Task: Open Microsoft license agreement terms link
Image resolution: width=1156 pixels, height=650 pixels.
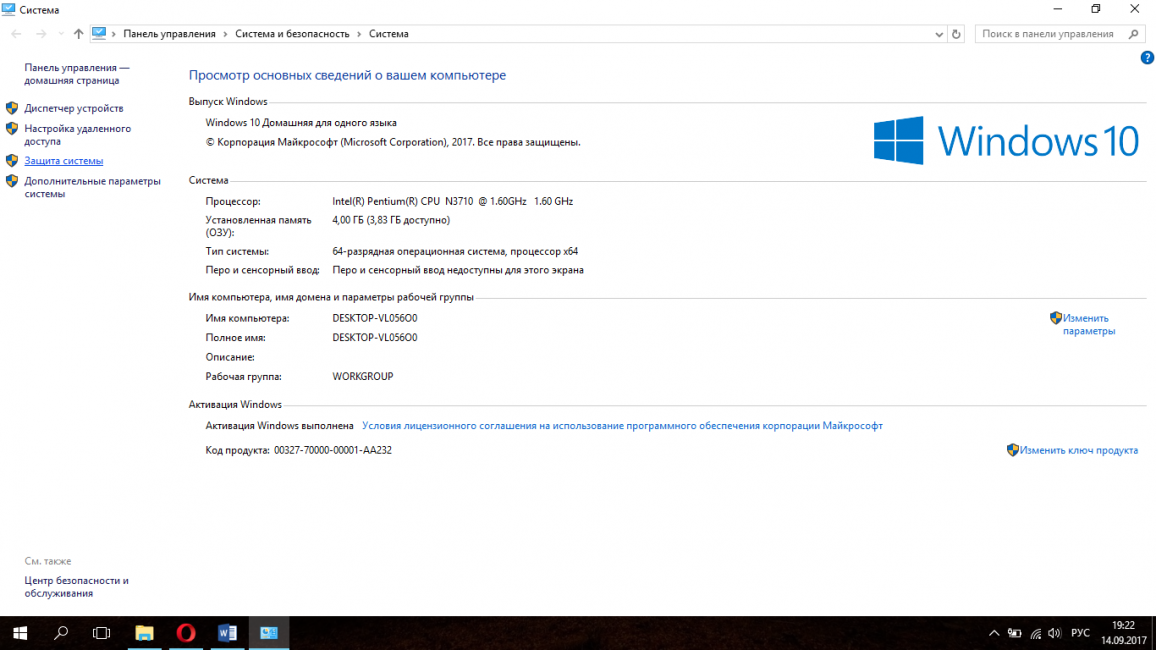Action: (x=622, y=426)
